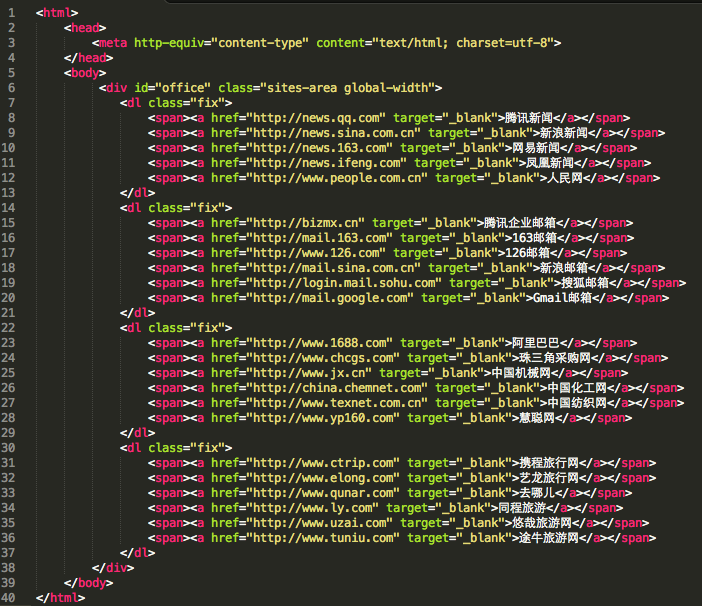Click the text 携程旅行网
This screenshot has width=702, height=606.
tap(549, 463)
